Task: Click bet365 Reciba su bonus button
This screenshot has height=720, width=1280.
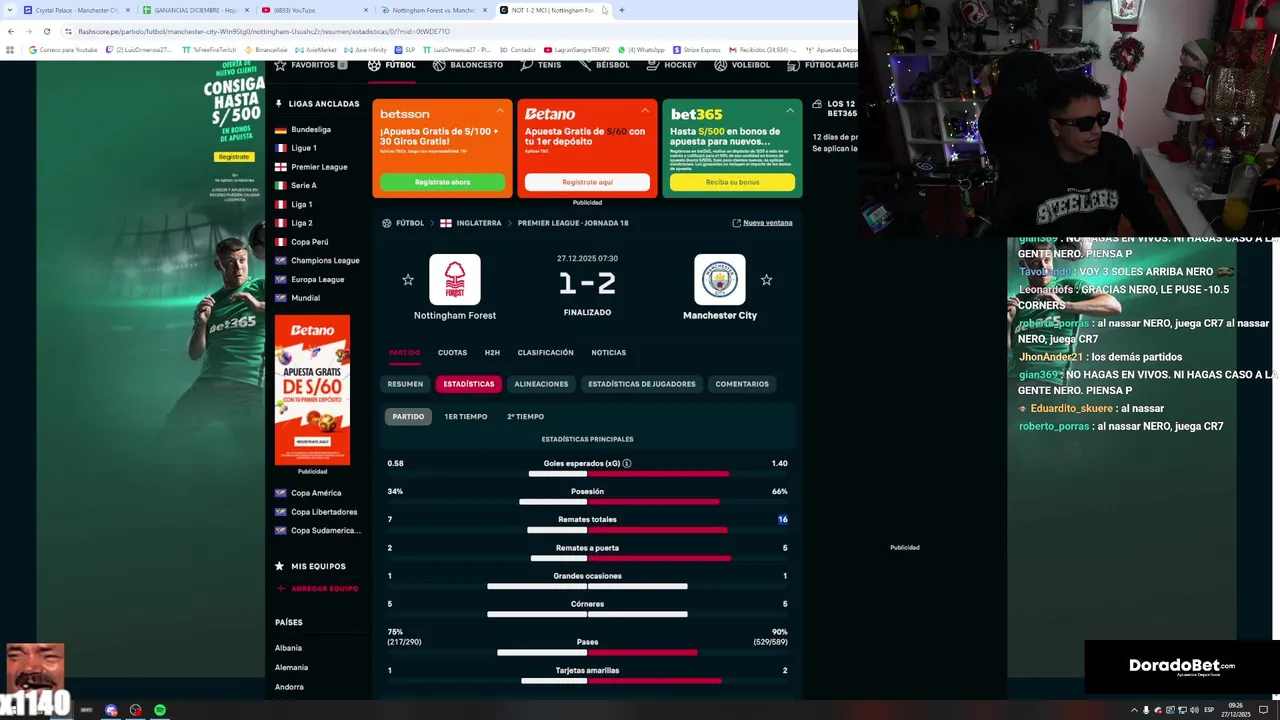Action: (732, 182)
